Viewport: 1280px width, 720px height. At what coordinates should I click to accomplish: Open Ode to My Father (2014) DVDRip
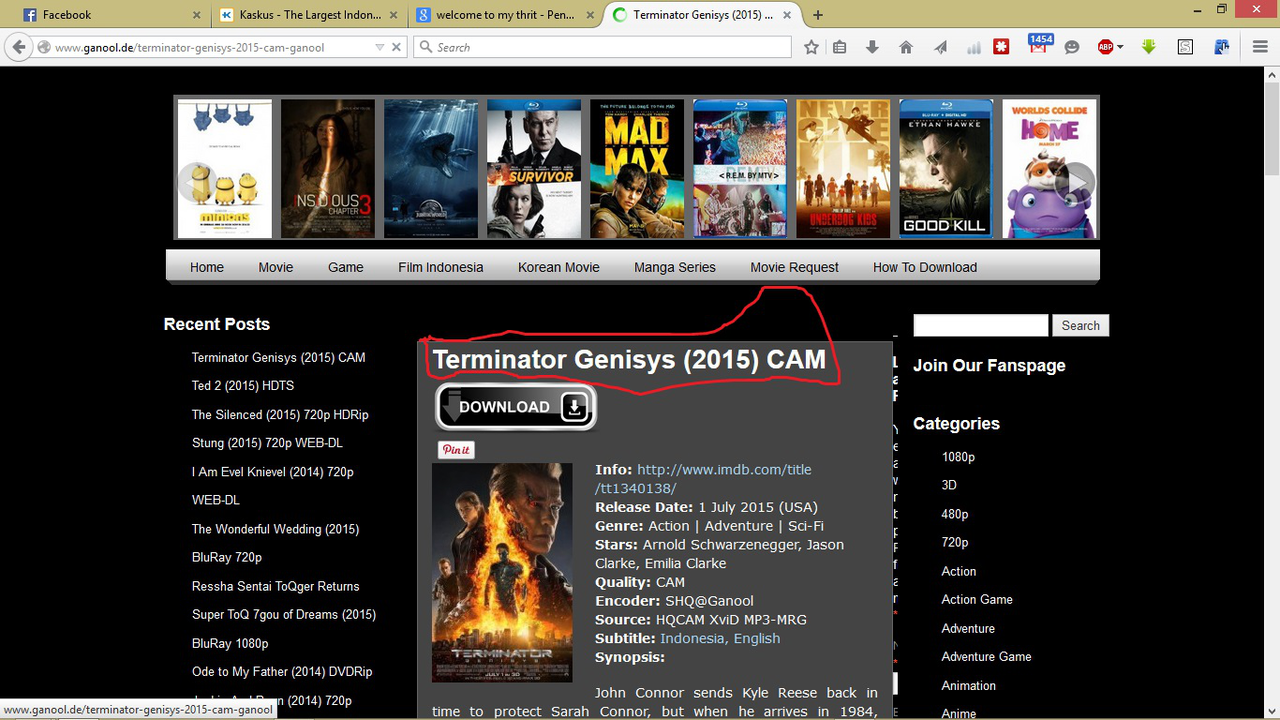coord(282,671)
